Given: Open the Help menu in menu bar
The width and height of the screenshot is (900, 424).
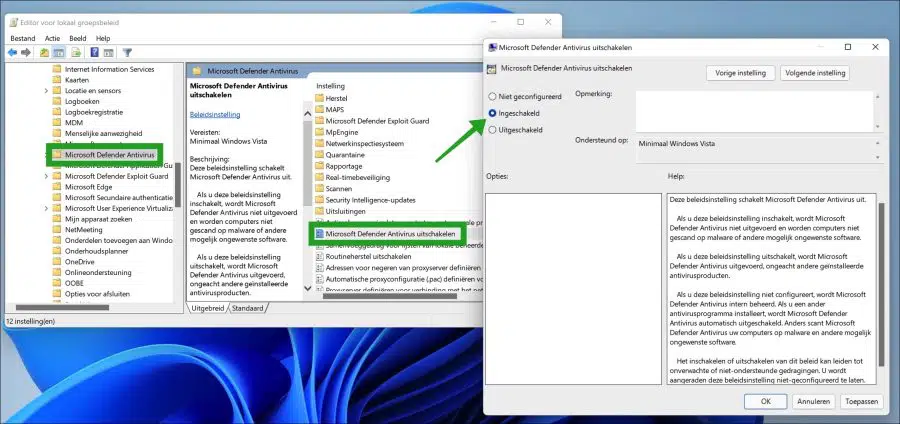Looking at the screenshot, I should tap(103, 38).
